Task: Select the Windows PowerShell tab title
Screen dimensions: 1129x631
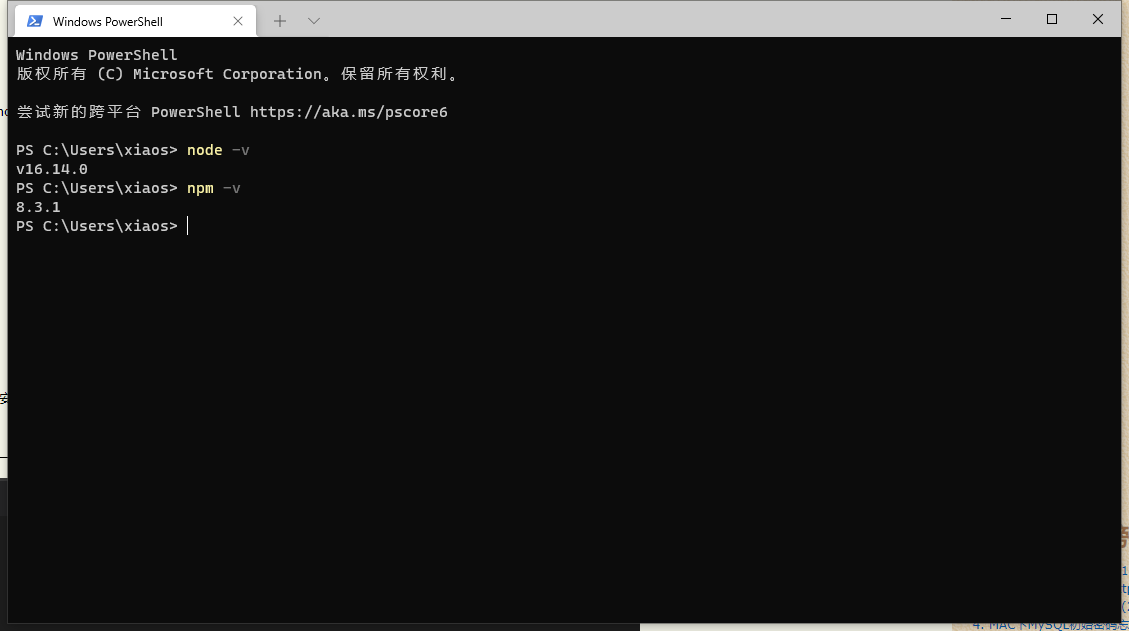Action: [x=108, y=22]
